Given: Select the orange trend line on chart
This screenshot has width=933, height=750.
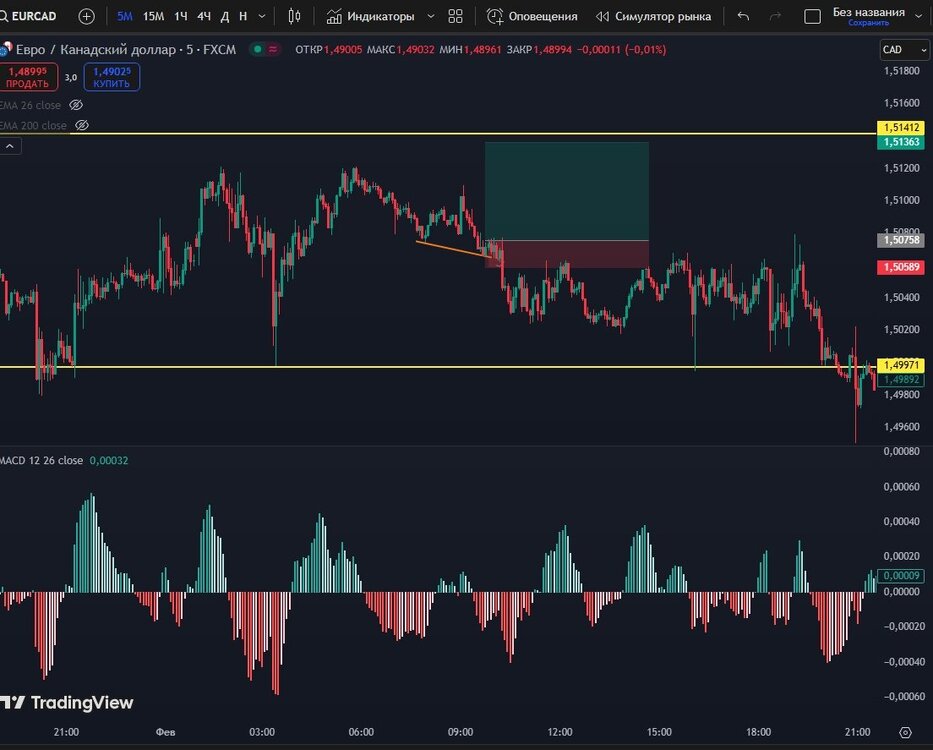Looking at the screenshot, I should point(455,249).
